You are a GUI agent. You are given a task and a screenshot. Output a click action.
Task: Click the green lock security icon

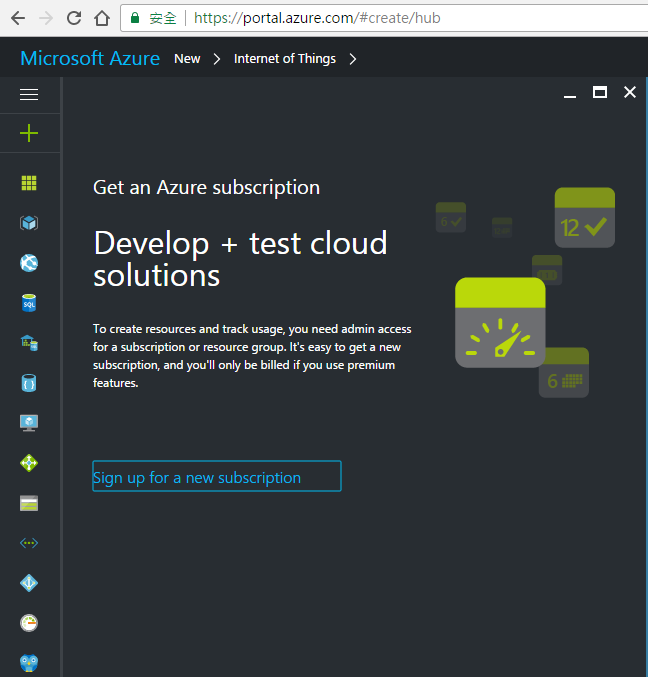(135, 18)
